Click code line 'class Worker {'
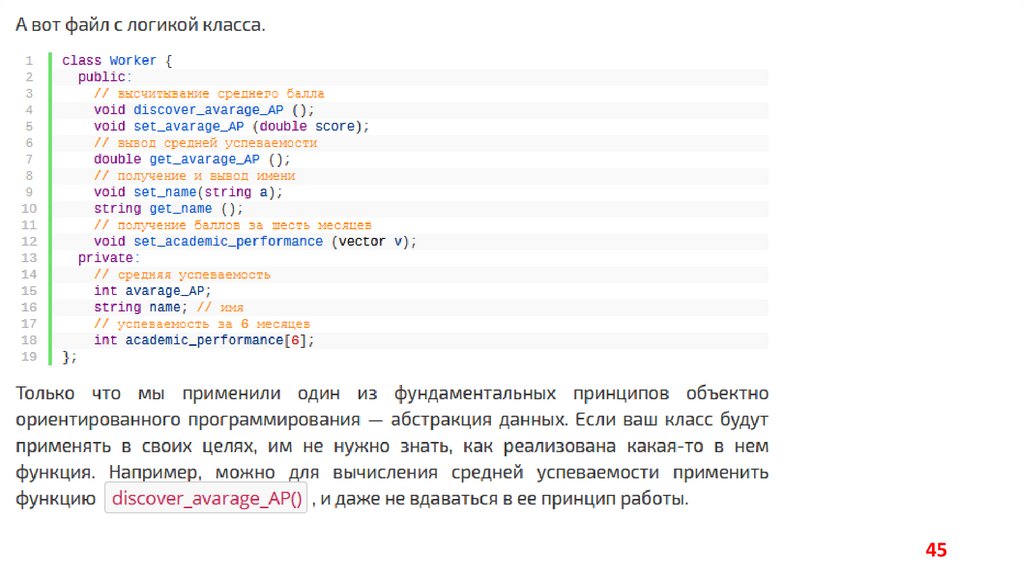The image size is (1024, 574). (x=117, y=61)
